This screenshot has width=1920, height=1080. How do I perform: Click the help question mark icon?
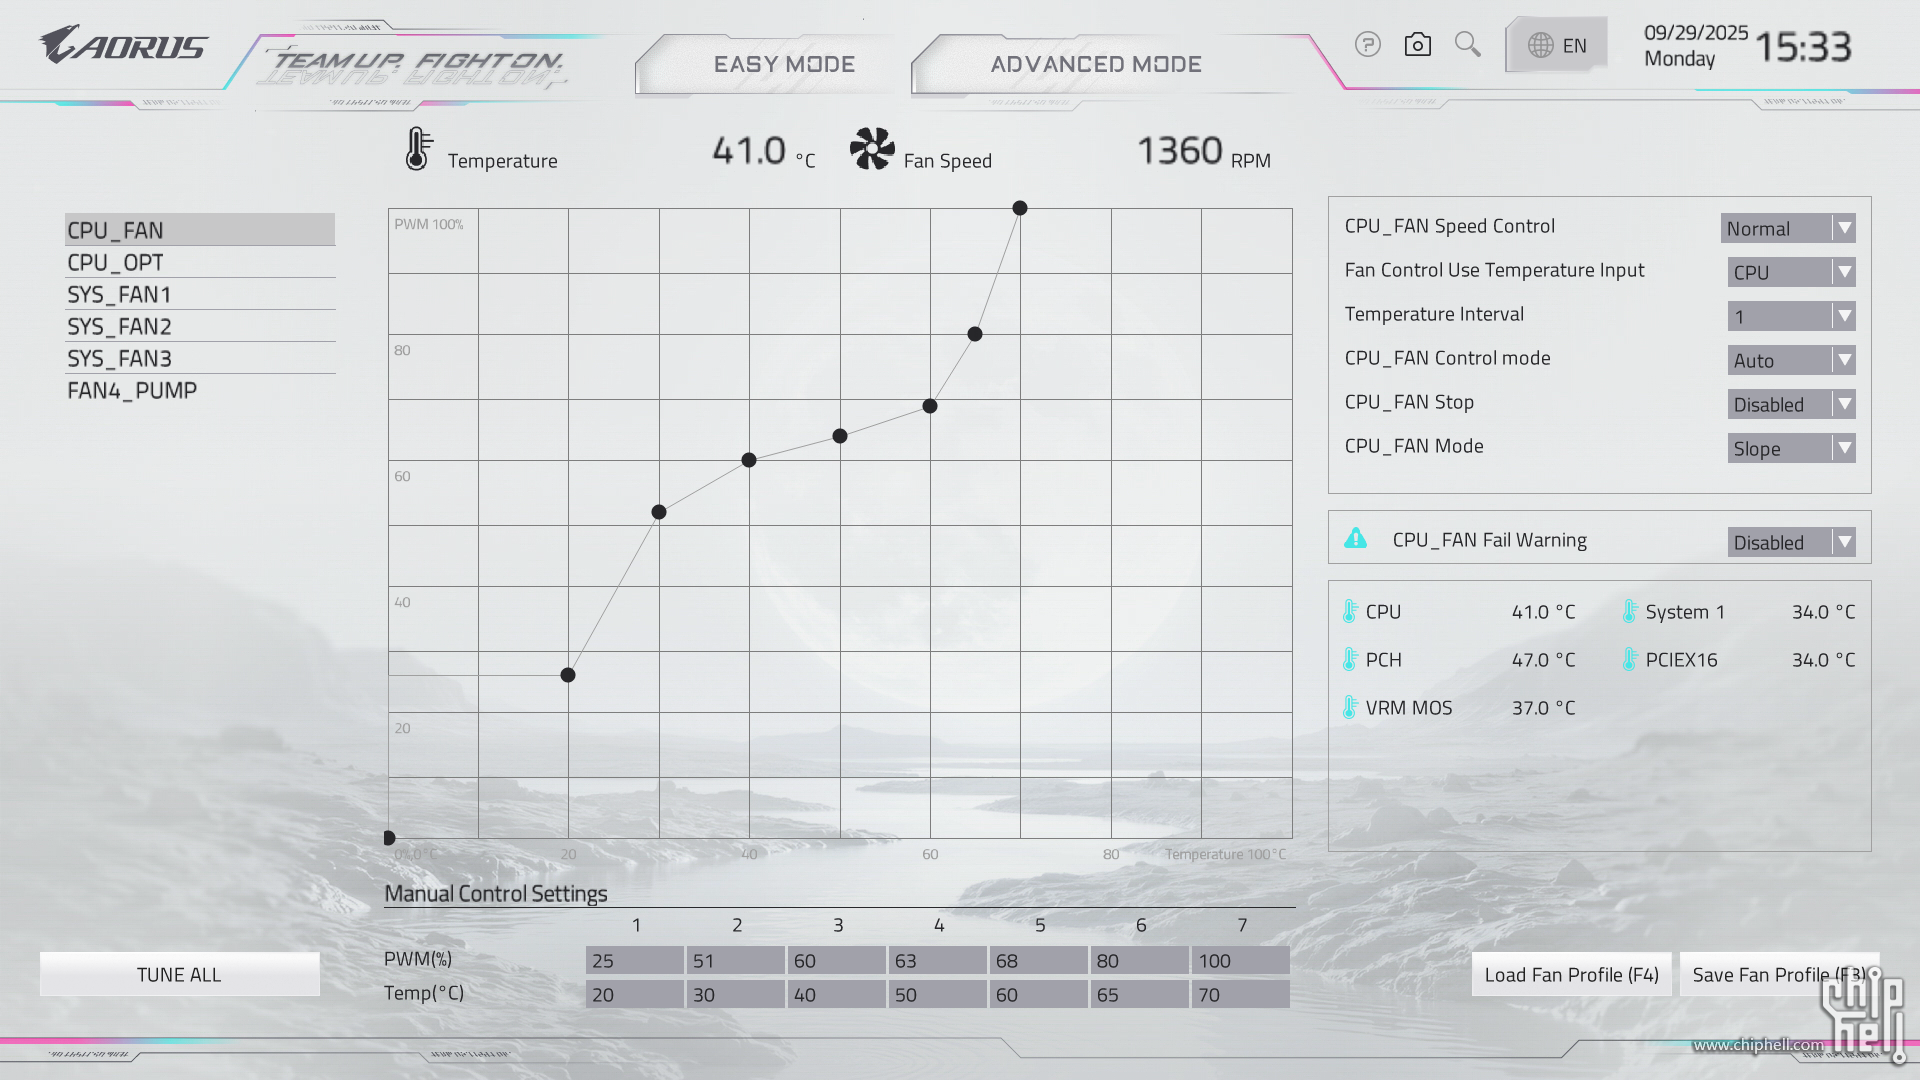pyautogui.click(x=1368, y=44)
